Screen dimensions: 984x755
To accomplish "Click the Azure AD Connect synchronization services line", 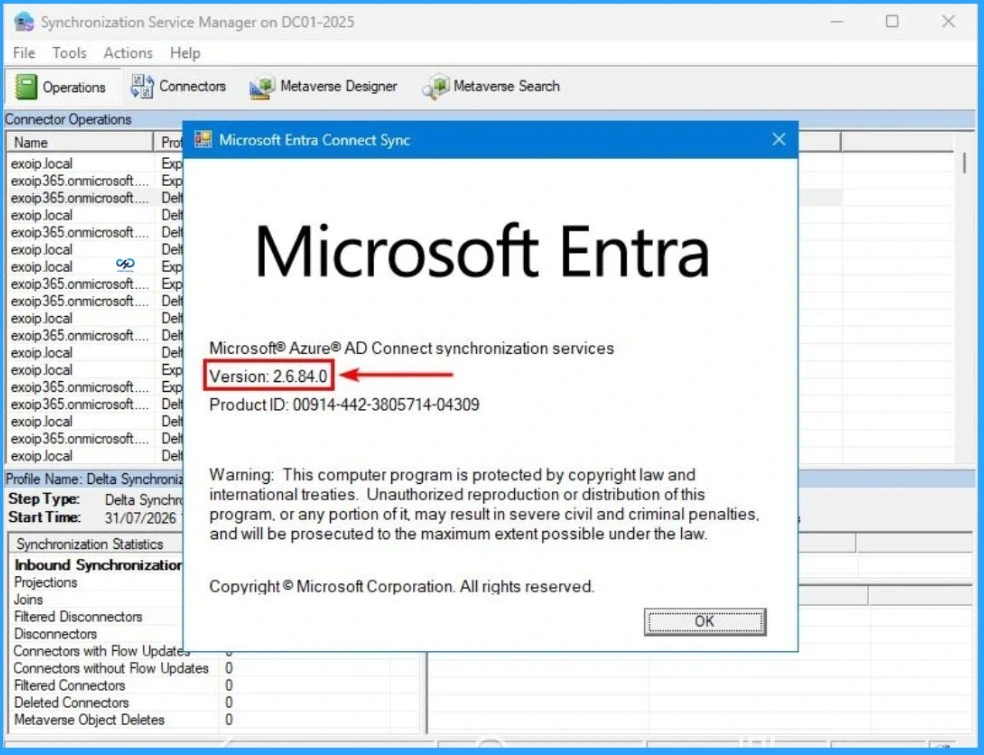I will pyautogui.click(x=411, y=348).
